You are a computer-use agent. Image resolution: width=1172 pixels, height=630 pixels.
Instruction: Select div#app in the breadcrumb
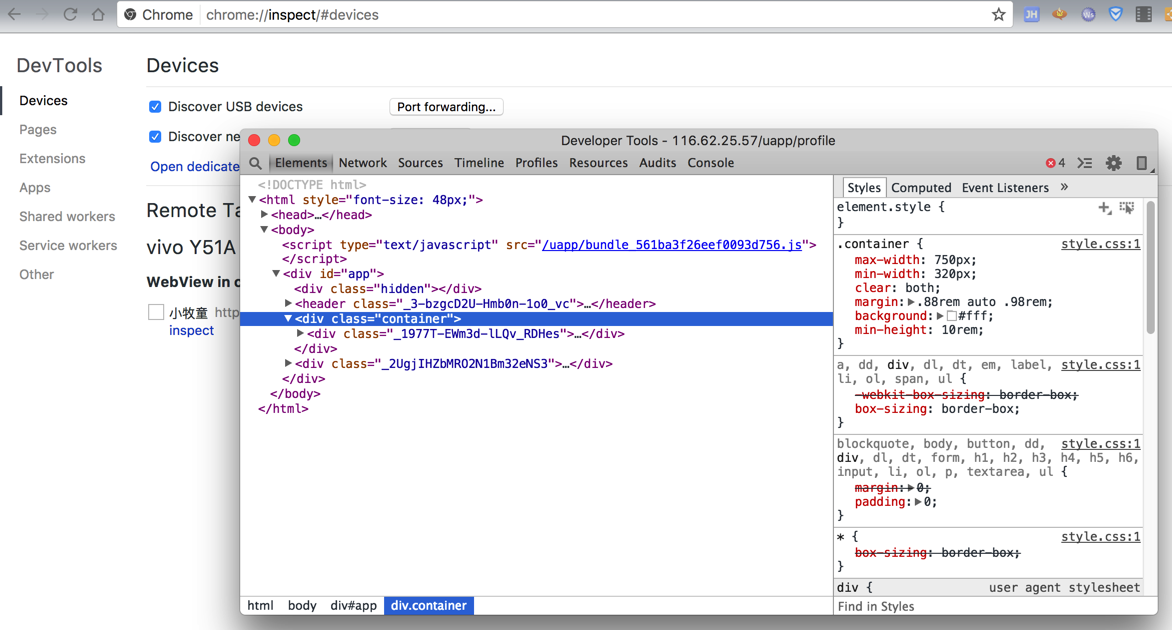point(354,605)
